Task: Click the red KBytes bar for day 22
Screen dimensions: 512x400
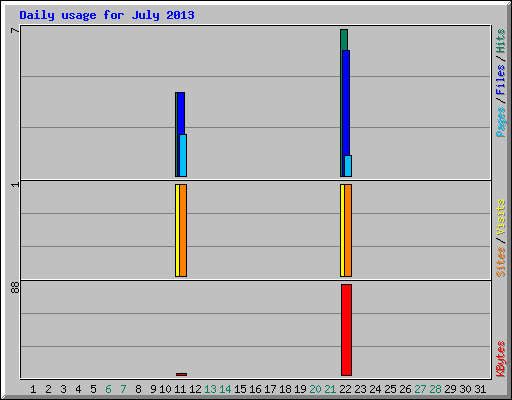Action: coord(346,330)
